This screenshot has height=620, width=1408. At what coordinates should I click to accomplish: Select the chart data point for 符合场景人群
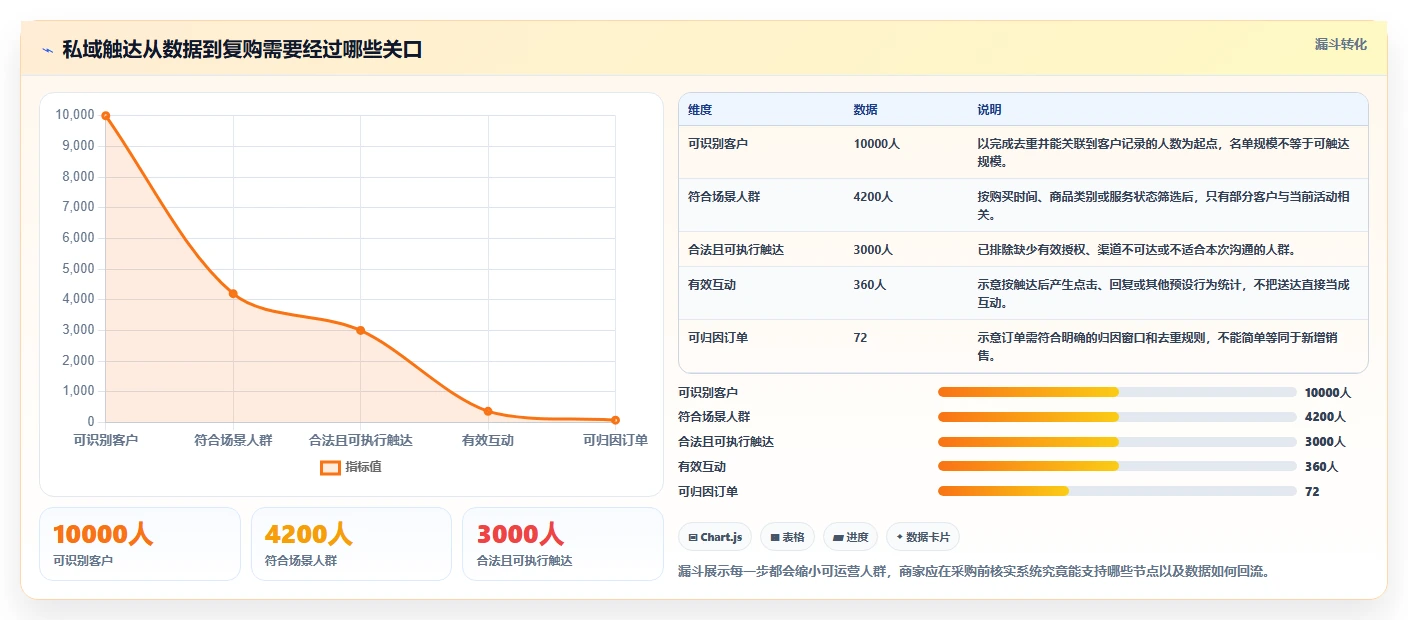233,294
